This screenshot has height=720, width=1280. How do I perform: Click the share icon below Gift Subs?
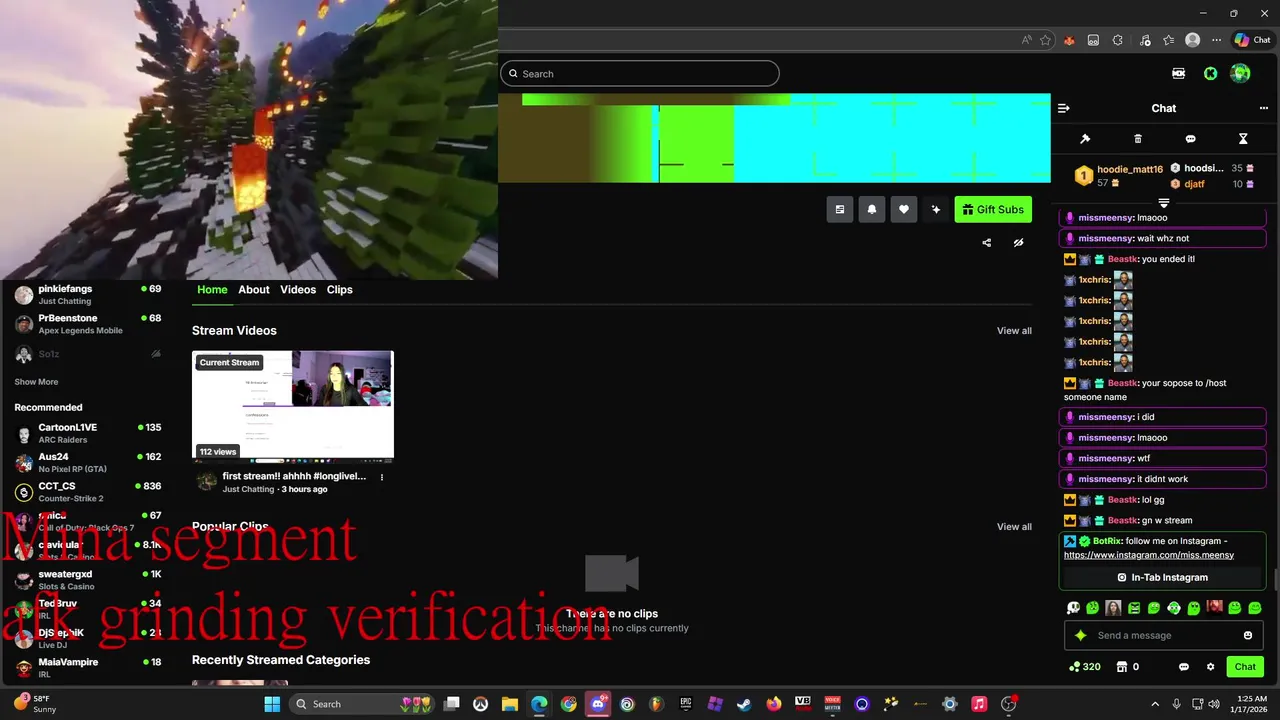[x=987, y=242]
